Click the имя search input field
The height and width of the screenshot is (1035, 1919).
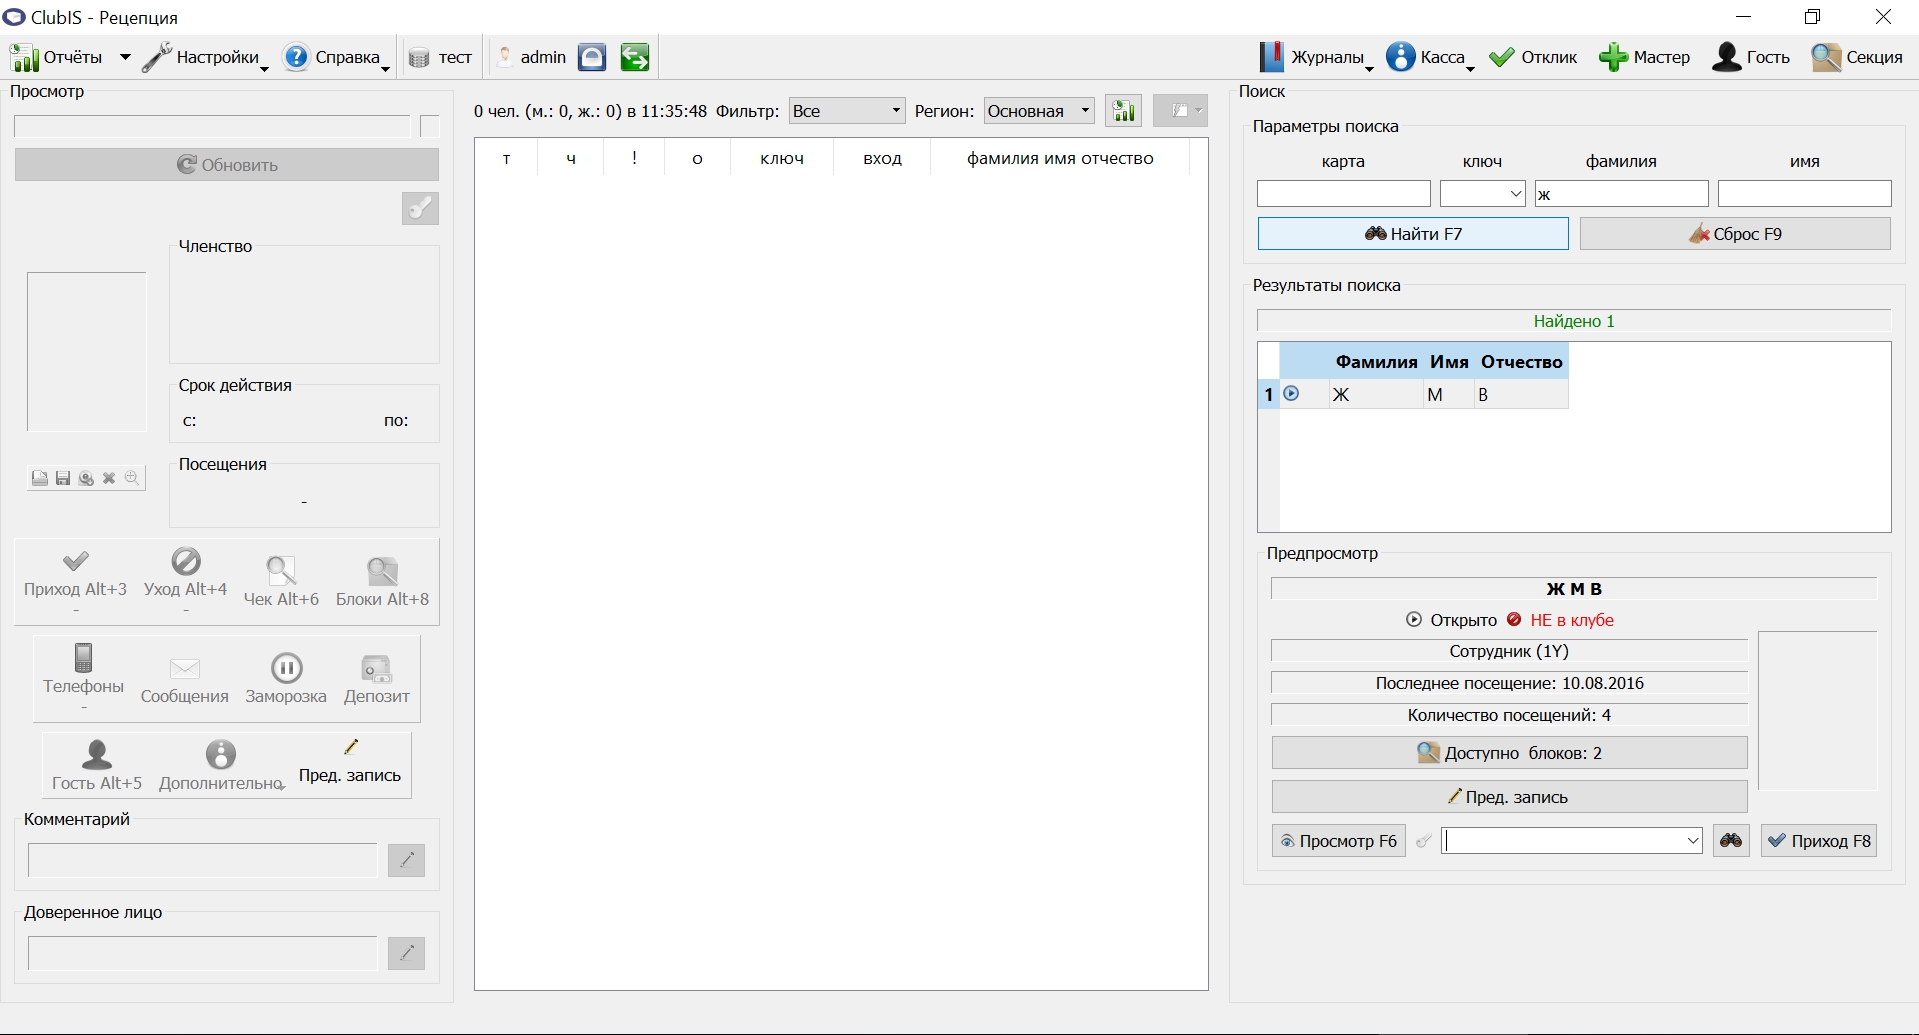(1804, 193)
